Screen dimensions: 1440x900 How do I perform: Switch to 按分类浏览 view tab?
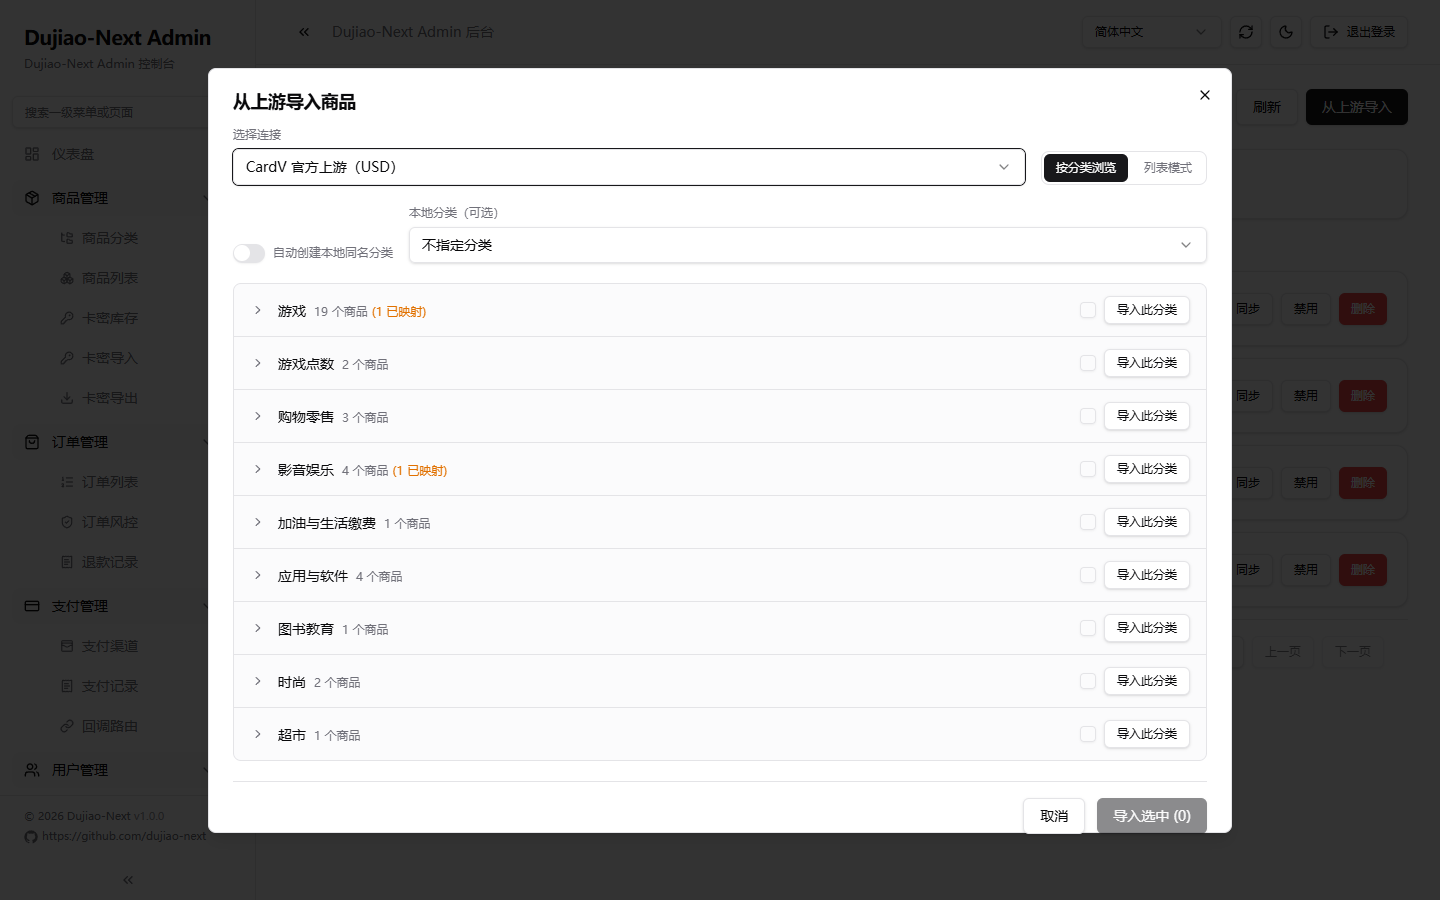click(1086, 168)
